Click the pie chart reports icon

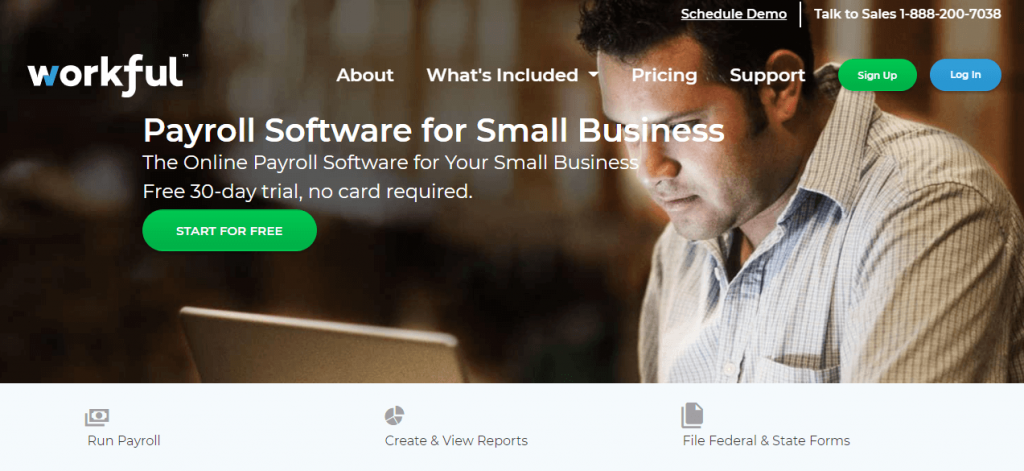pyautogui.click(x=394, y=415)
